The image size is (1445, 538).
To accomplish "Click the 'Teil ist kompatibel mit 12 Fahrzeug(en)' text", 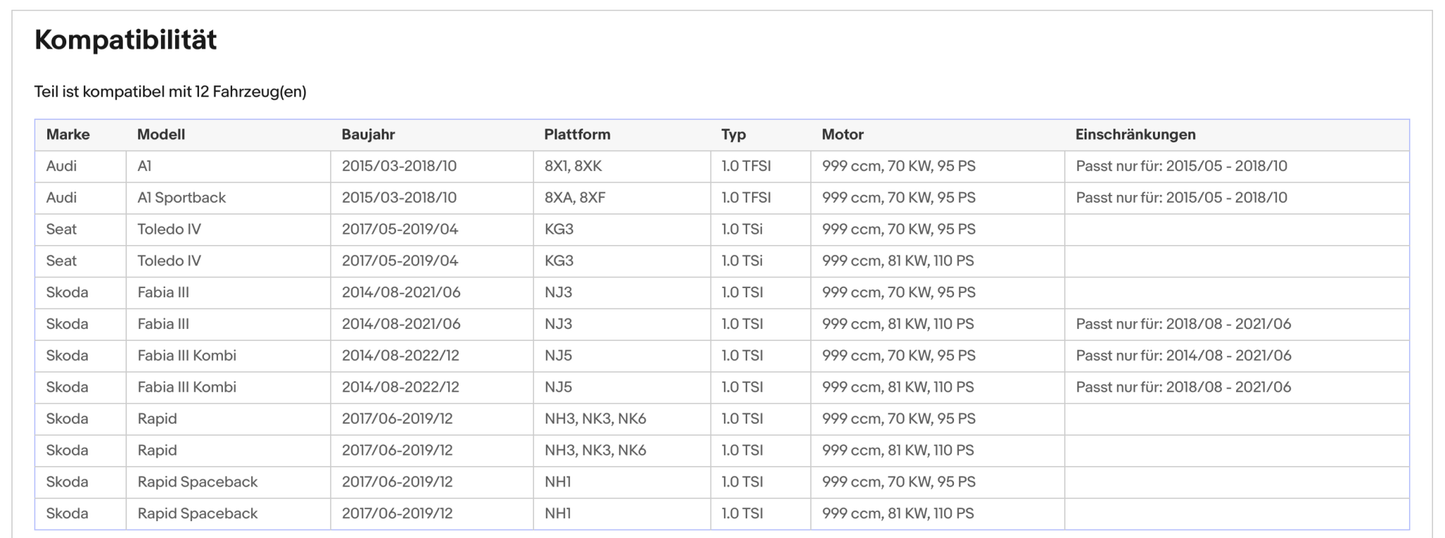I will 170,92.
